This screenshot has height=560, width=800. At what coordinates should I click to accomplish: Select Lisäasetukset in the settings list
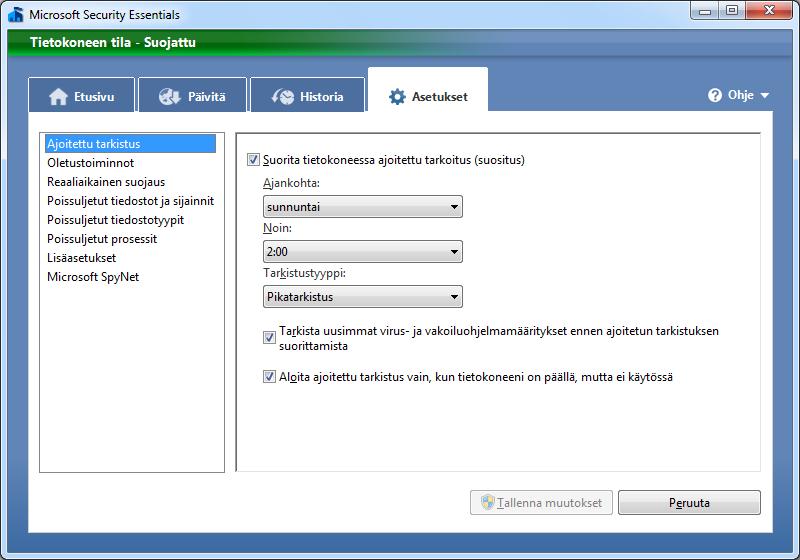pos(130,258)
